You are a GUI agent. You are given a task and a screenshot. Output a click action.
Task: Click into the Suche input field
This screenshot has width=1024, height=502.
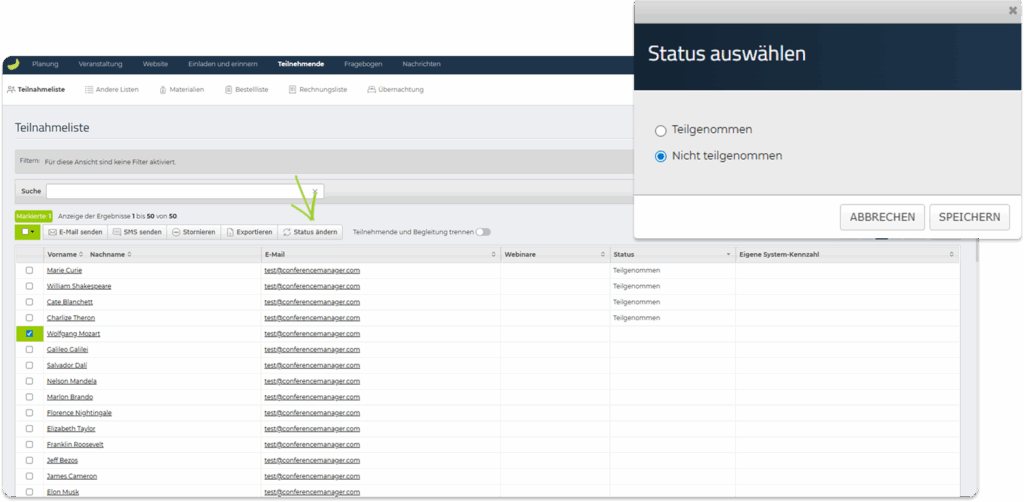(x=180, y=191)
